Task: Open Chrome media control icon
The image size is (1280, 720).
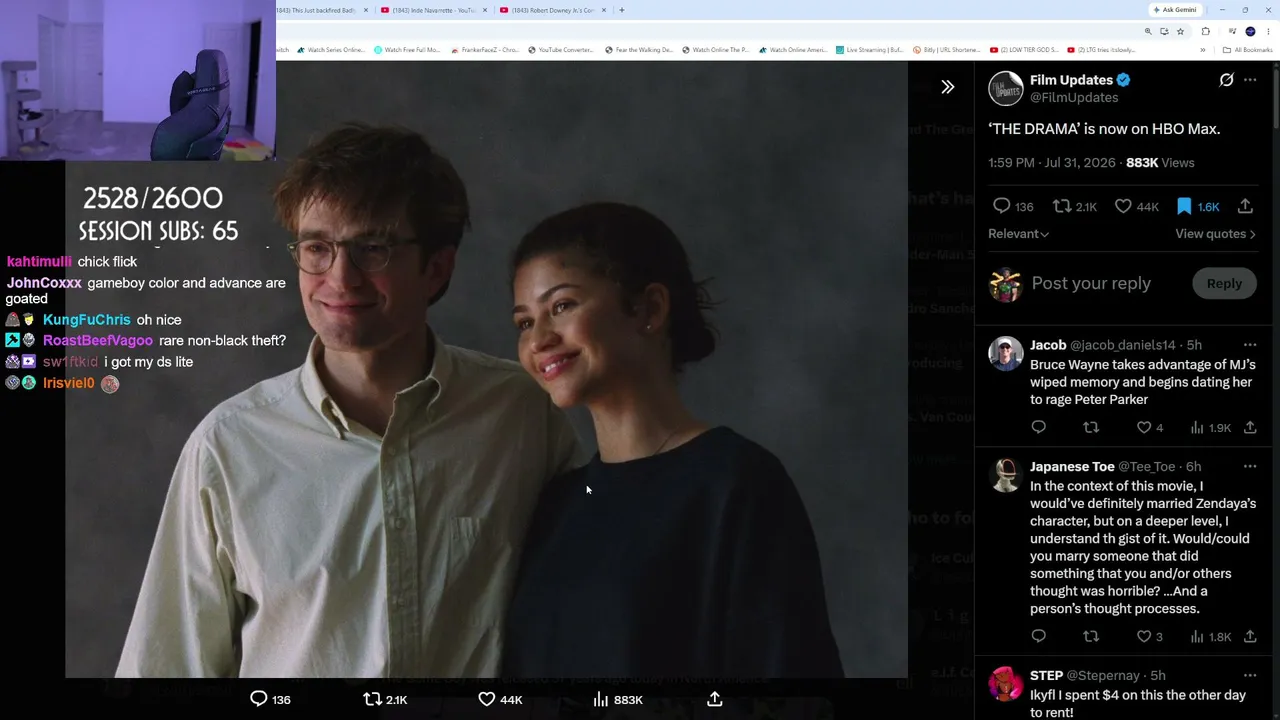Action: click(x=1232, y=31)
